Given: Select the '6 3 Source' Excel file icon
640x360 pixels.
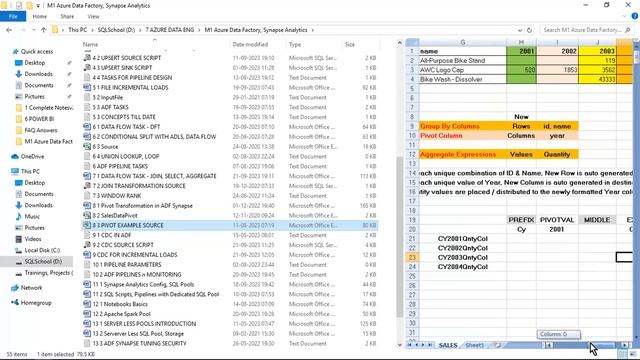Looking at the screenshot, I should [87, 146].
